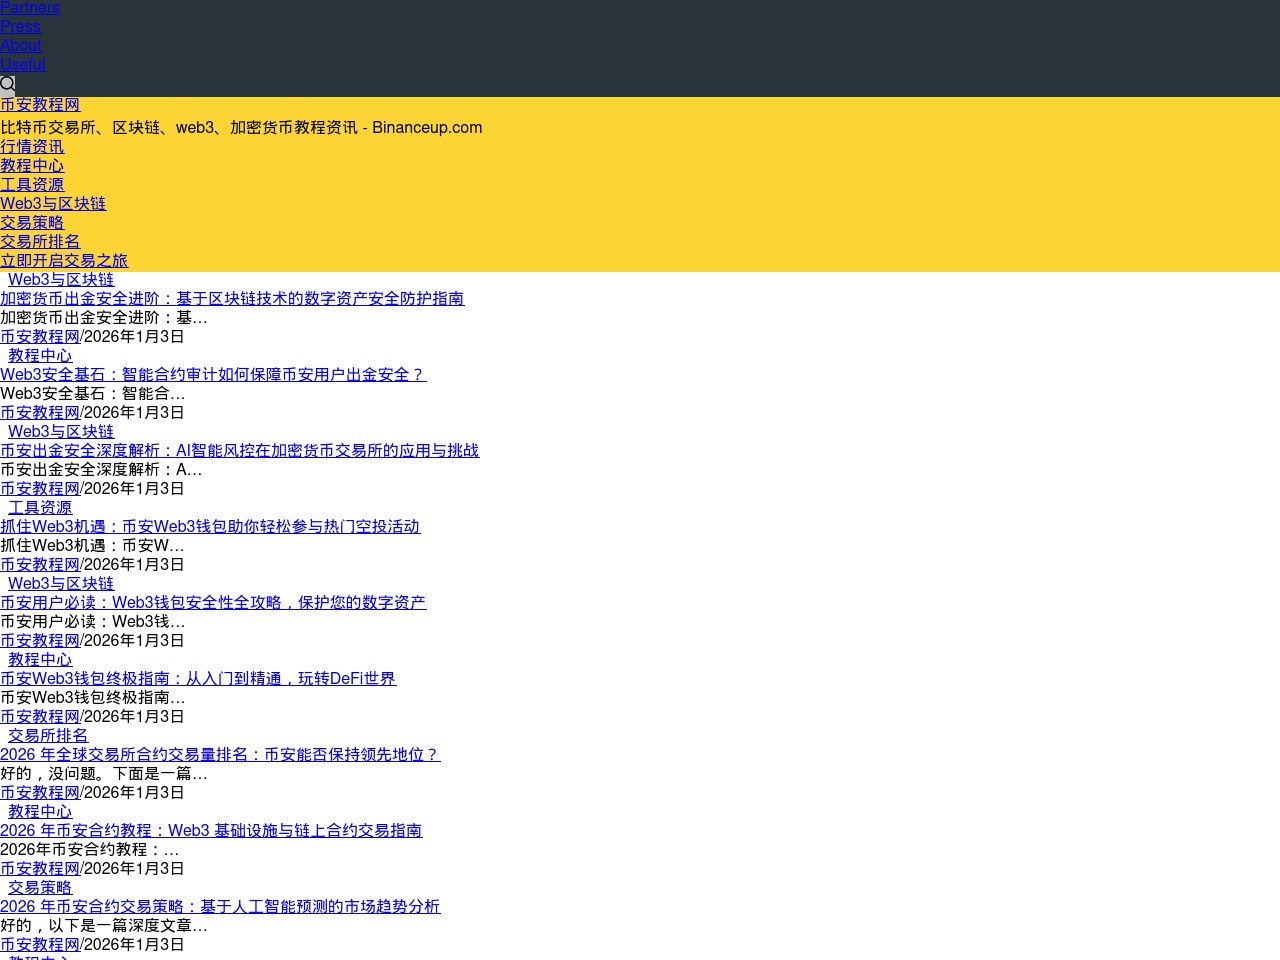Open author 币安教程网 under the 币安出金安全深度解析 article
This screenshot has width=1280, height=960.
(x=40, y=489)
